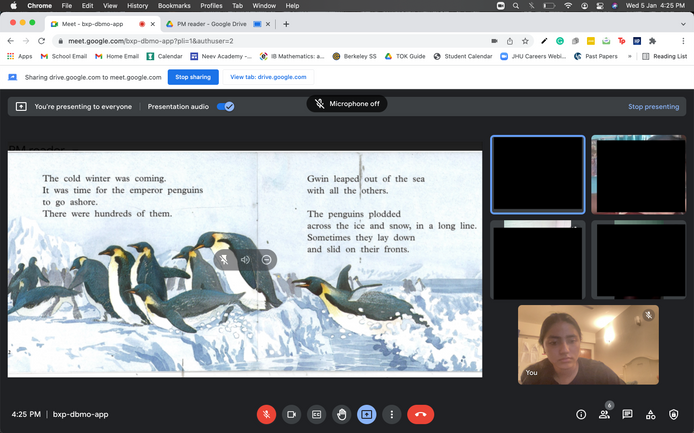
Task: Open the Apple menu
Action: coord(13,6)
